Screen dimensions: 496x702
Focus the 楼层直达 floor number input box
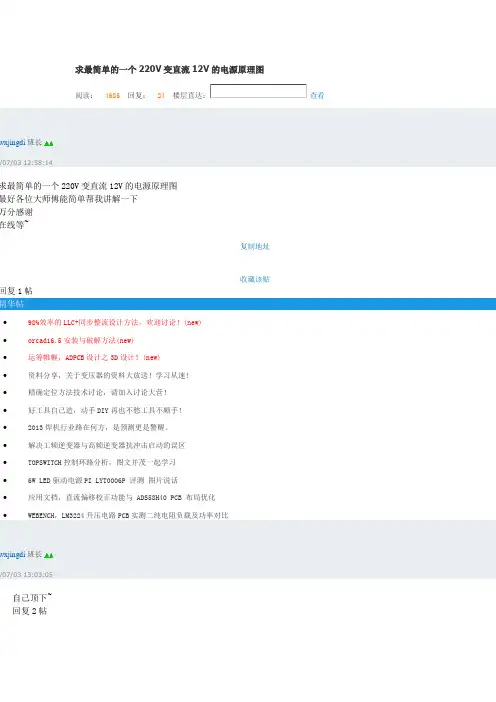pyautogui.click(x=258, y=91)
